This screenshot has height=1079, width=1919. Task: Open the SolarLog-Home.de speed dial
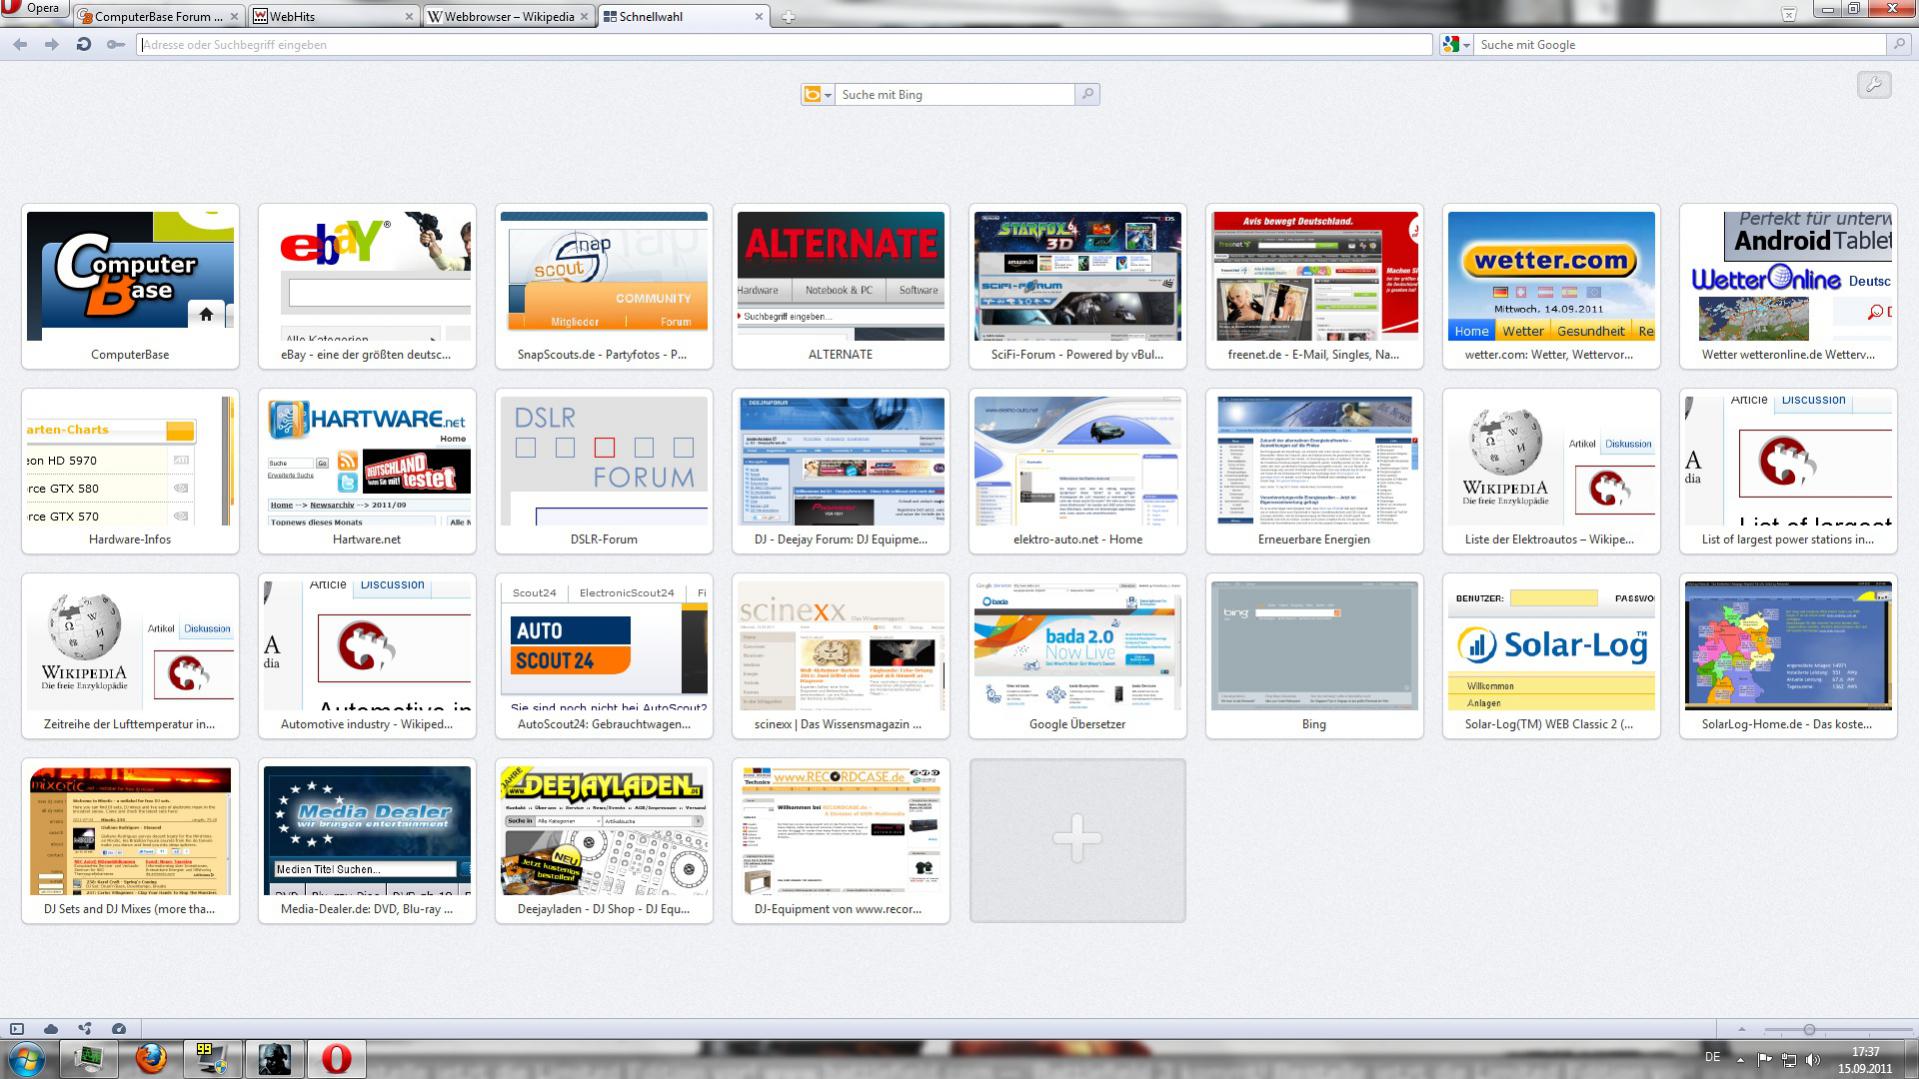[x=1789, y=657]
